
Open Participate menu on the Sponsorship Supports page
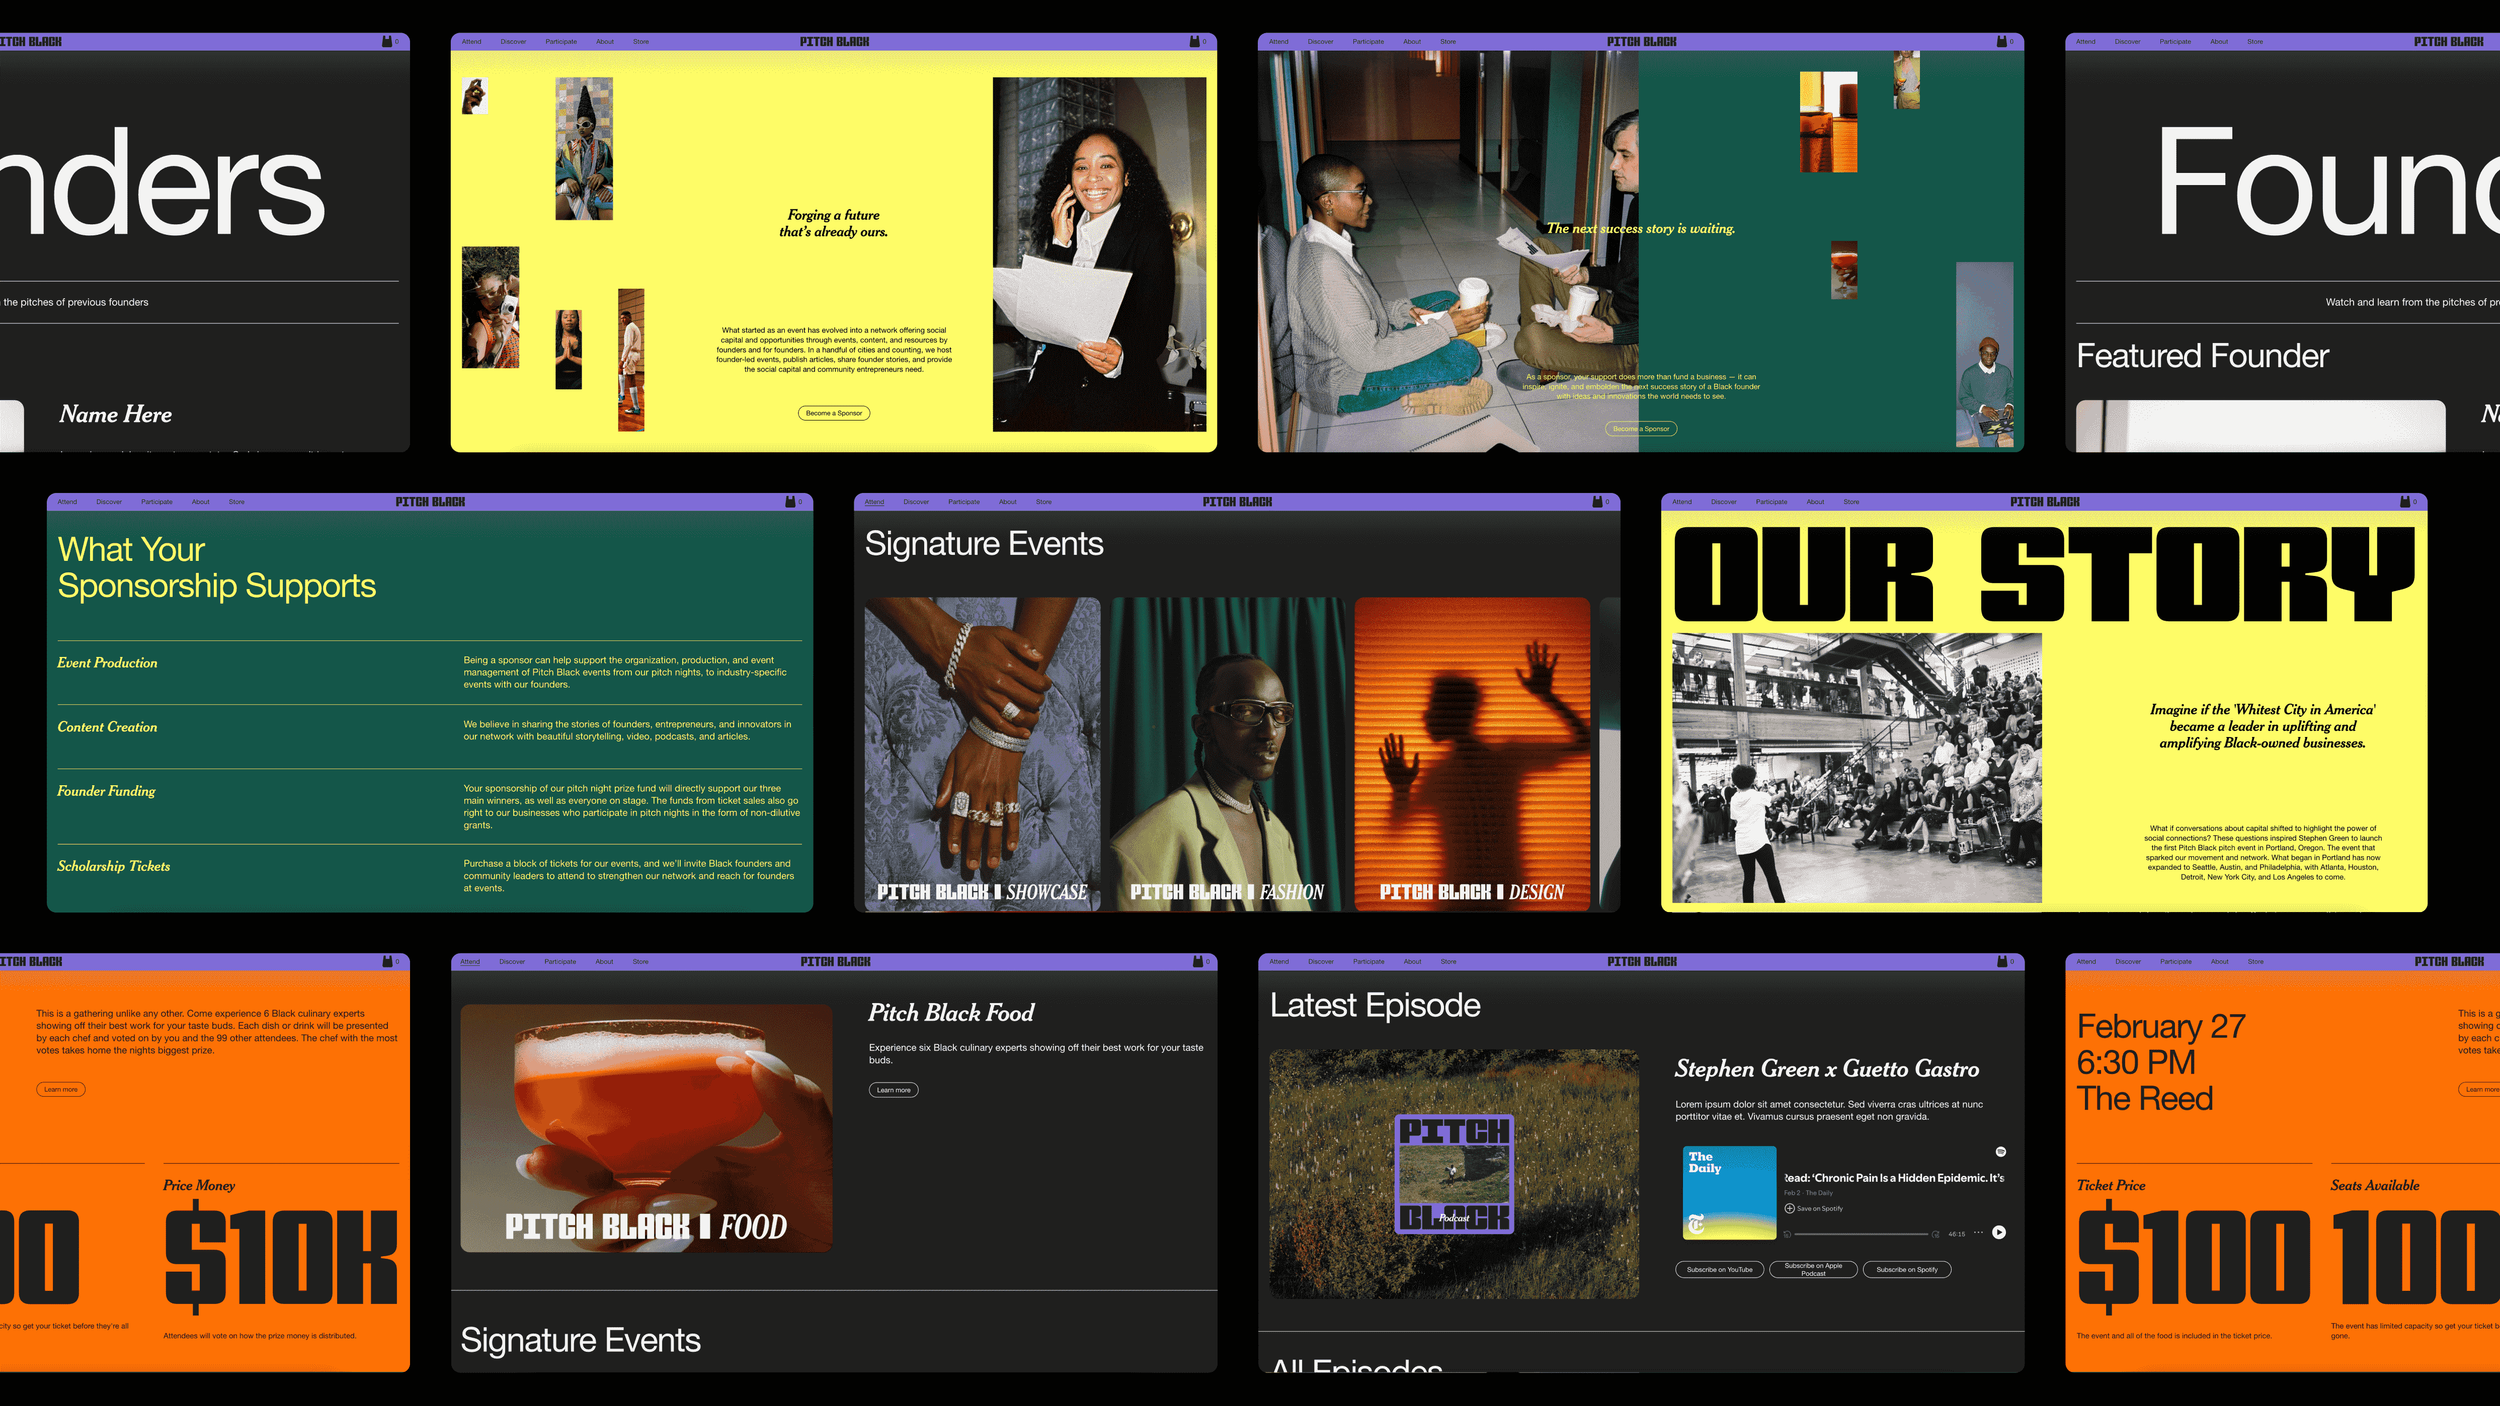(156, 502)
